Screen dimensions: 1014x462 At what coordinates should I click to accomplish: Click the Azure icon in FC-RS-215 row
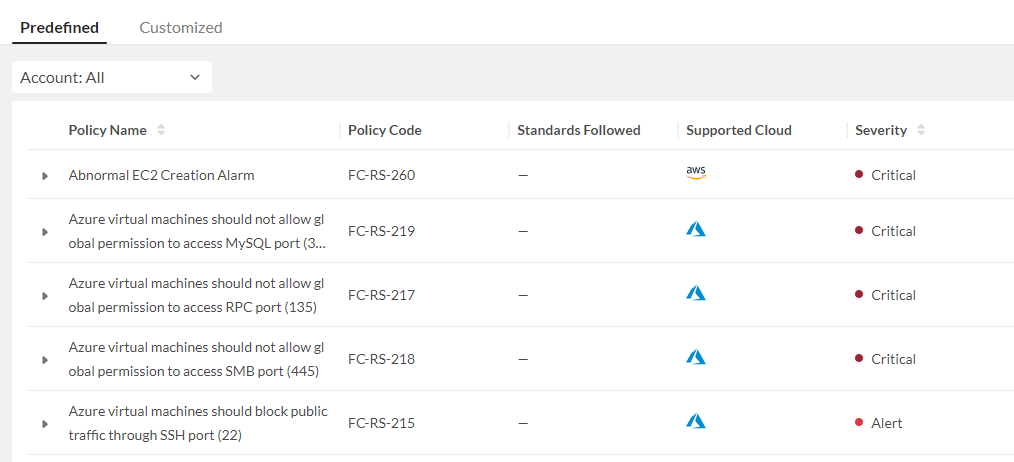coord(696,422)
